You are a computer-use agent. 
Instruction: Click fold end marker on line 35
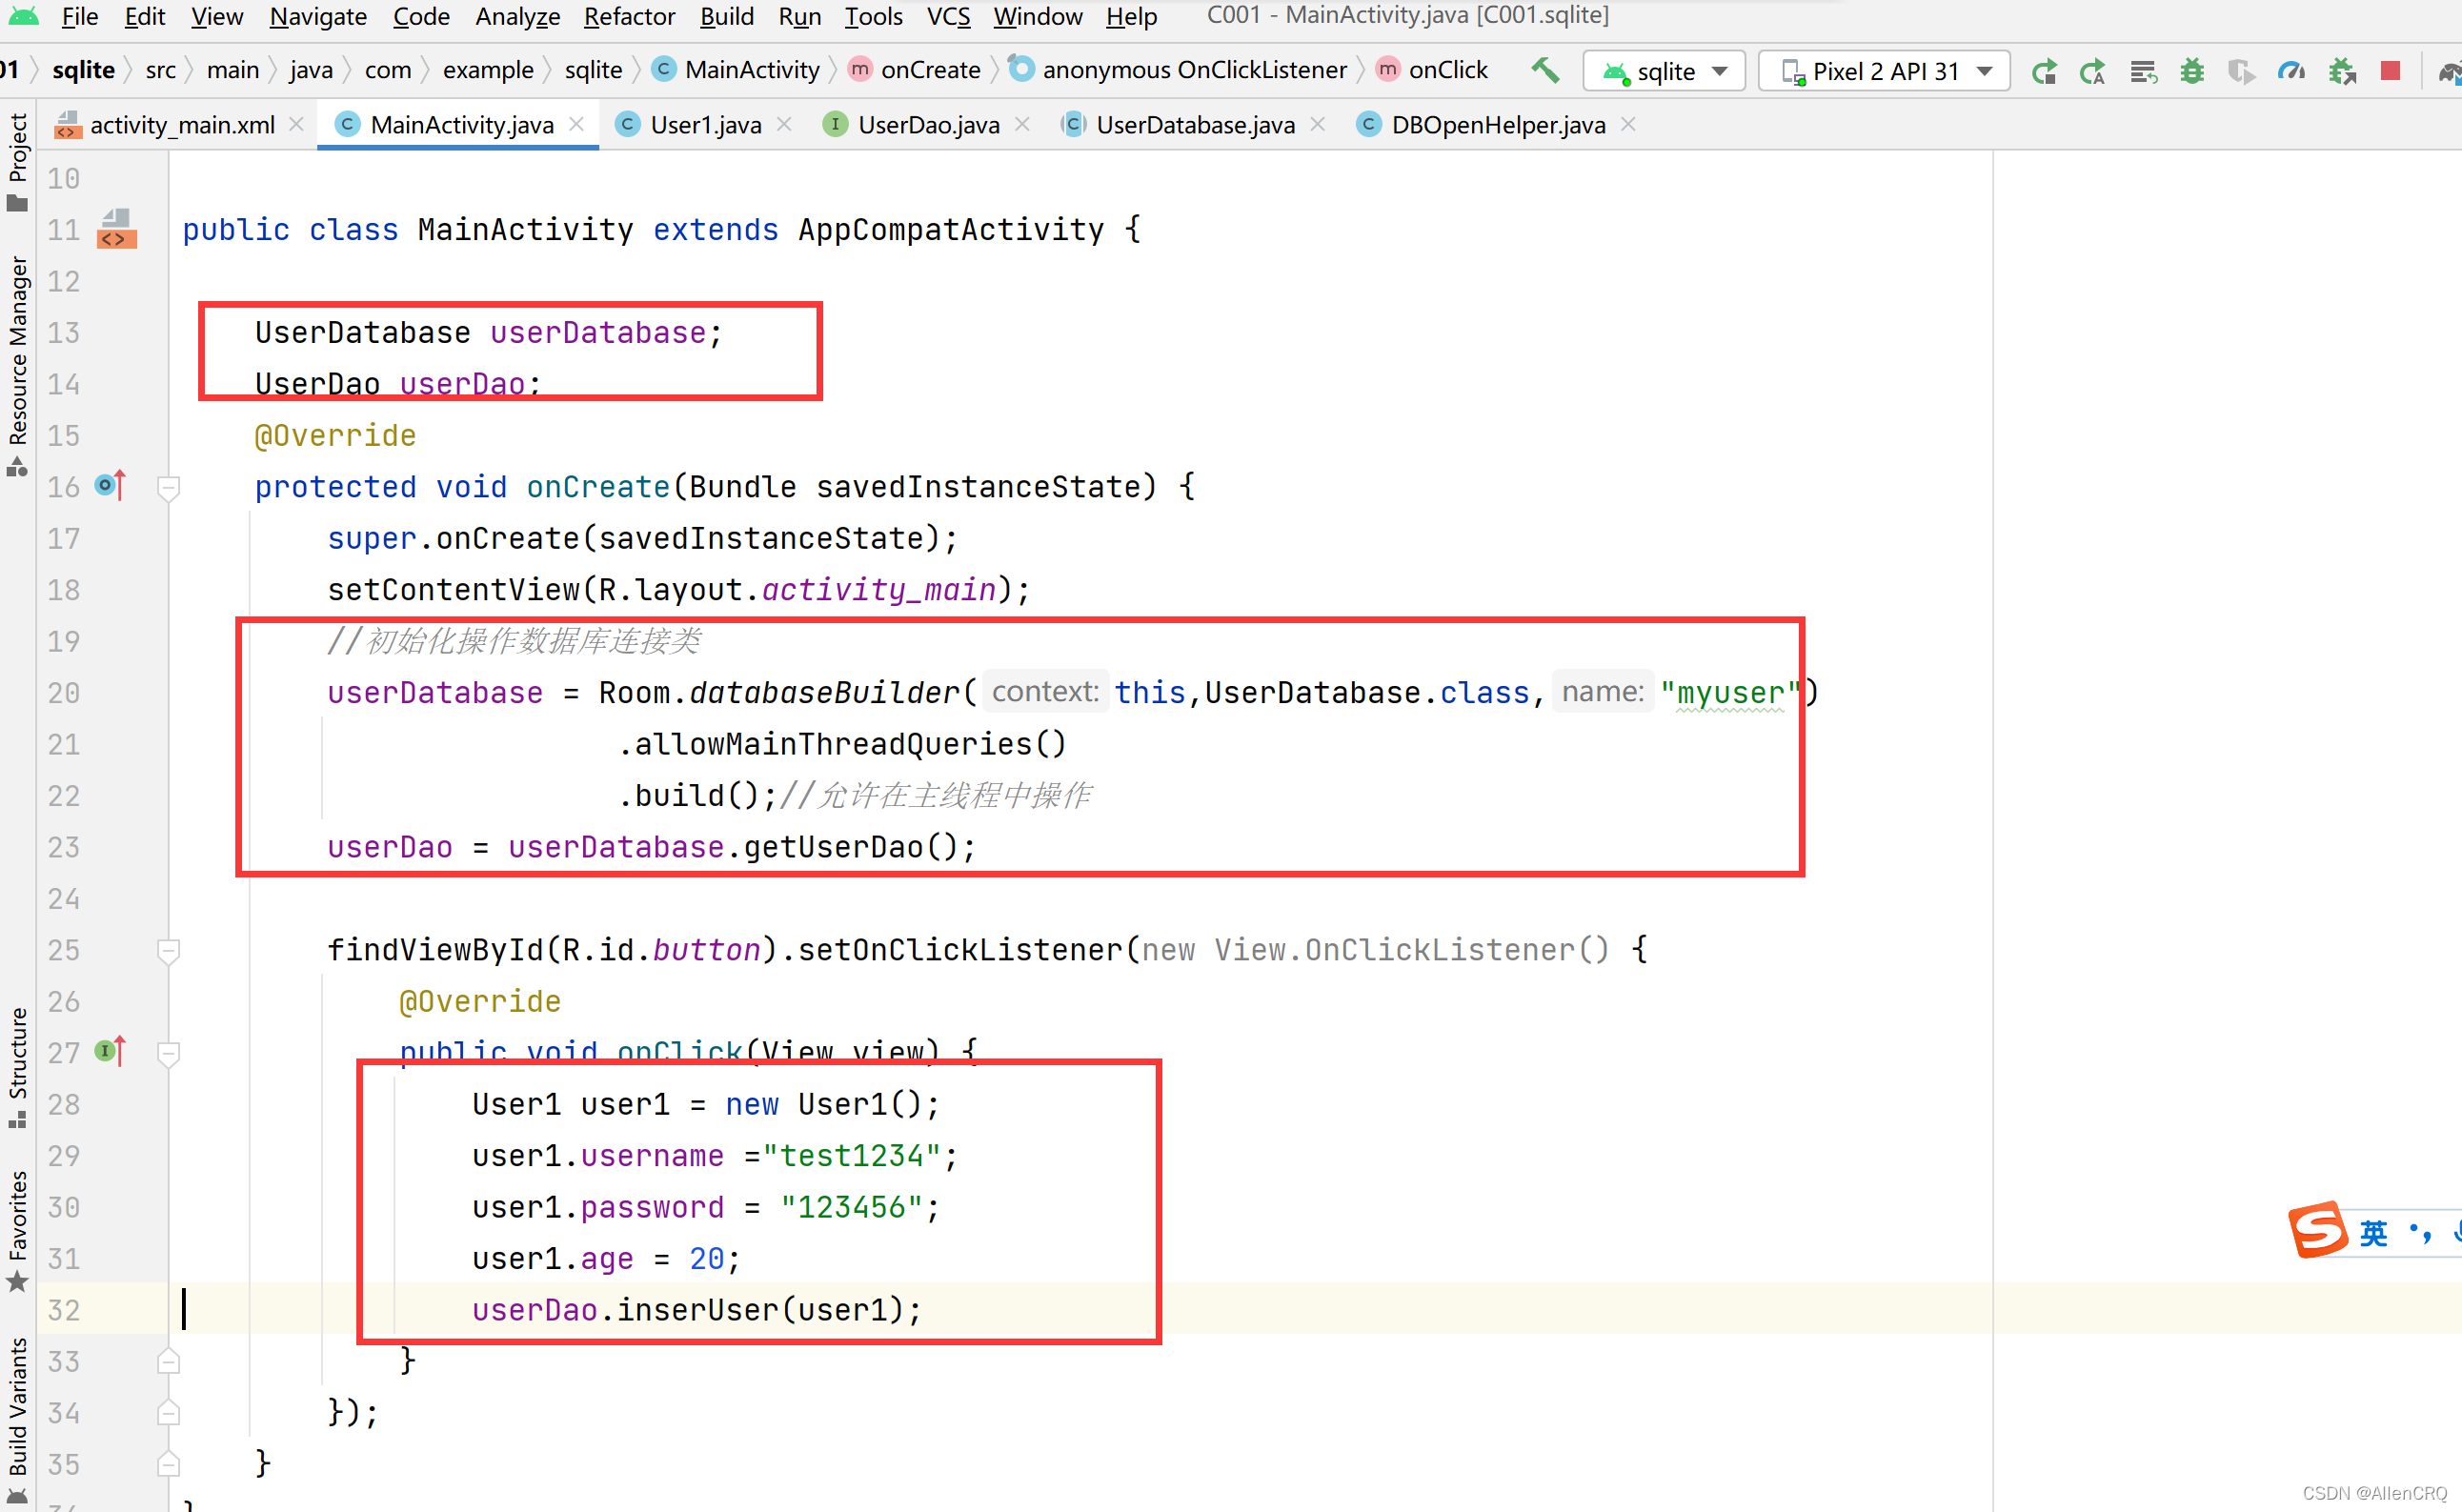point(169,1464)
